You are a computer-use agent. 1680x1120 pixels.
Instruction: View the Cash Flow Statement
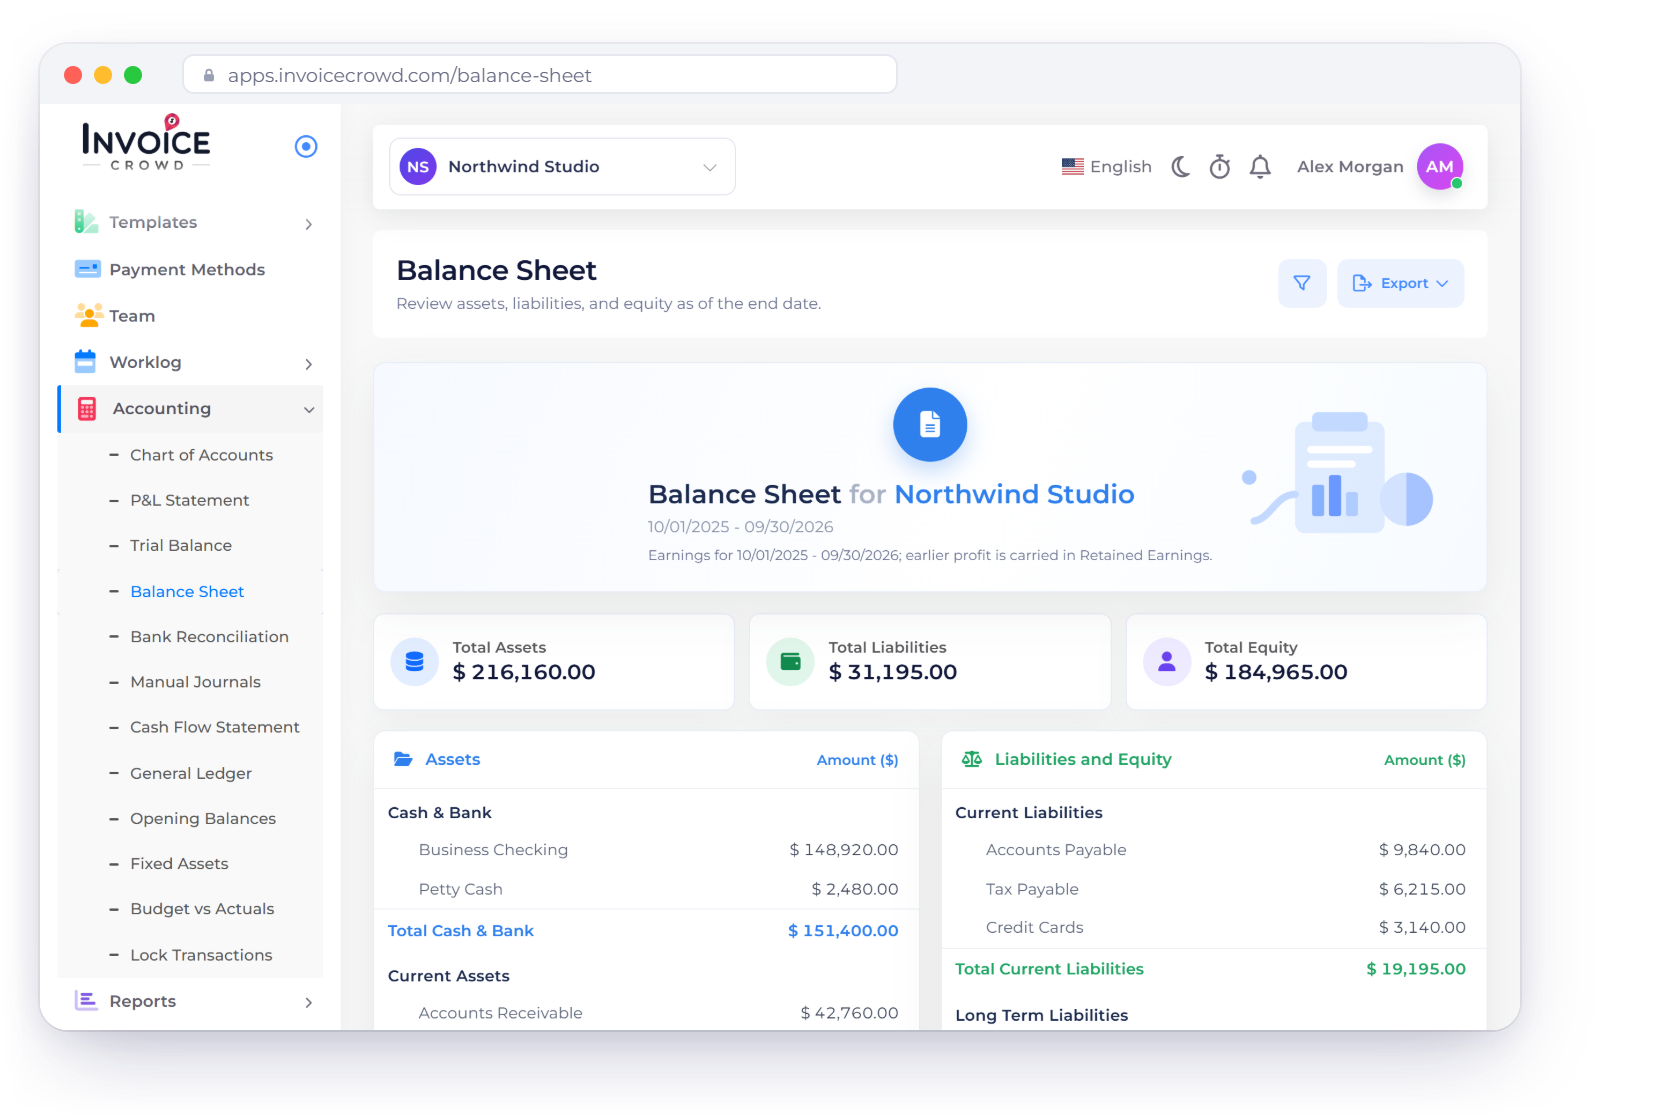click(x=215, y=727)
